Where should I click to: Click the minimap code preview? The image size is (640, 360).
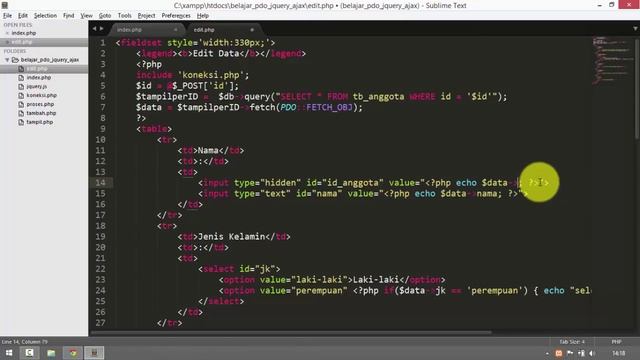click(612, 60)
